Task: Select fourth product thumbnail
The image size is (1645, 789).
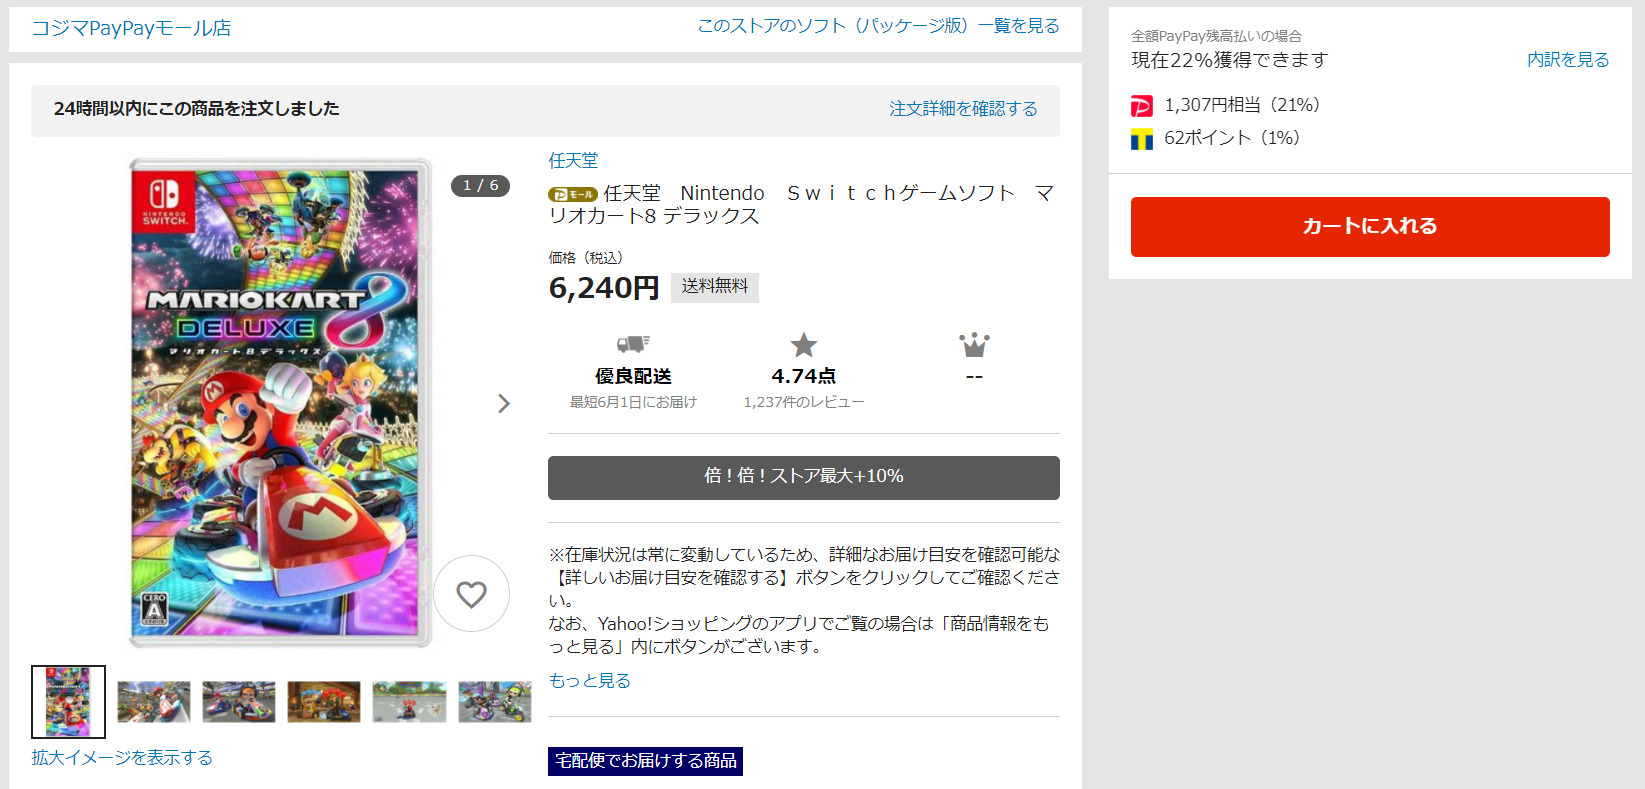Action: pyautogui.click(x=324, y=702)
